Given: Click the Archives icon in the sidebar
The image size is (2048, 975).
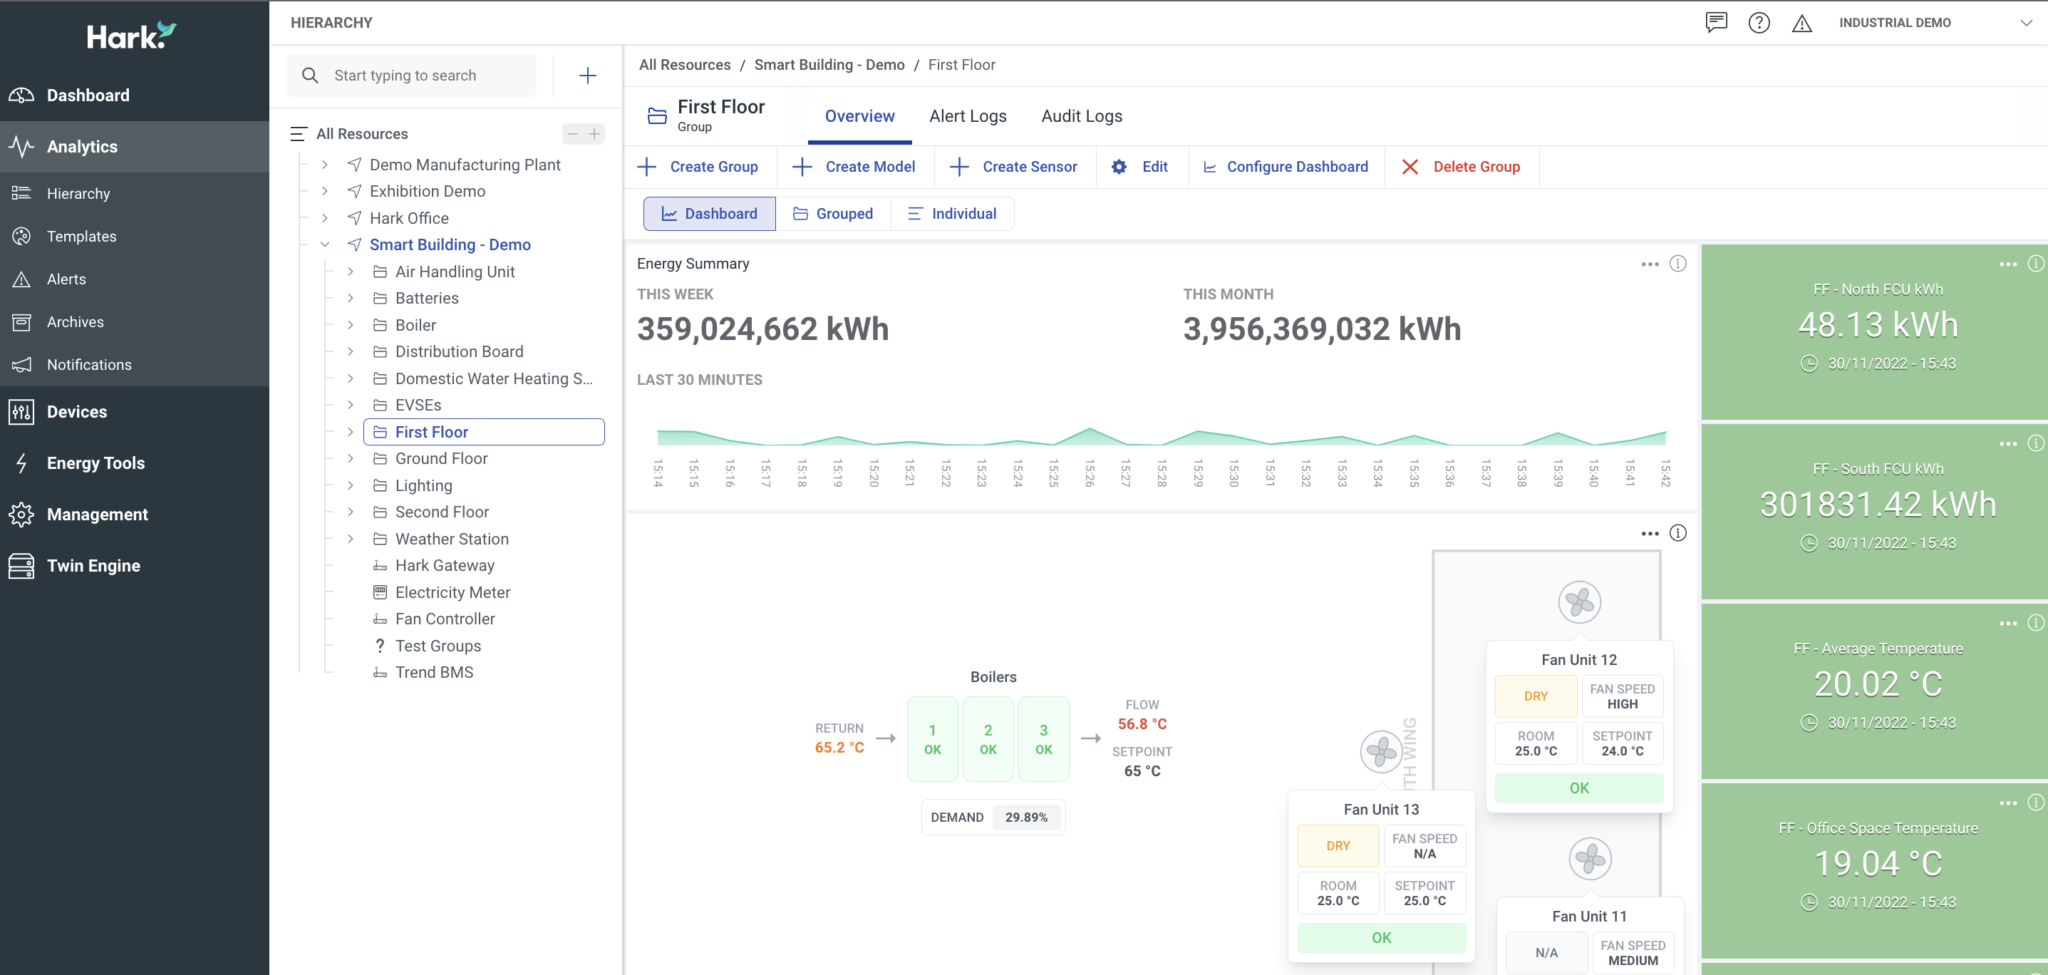Looking at the screenshot, I should [x=21, y=321].
